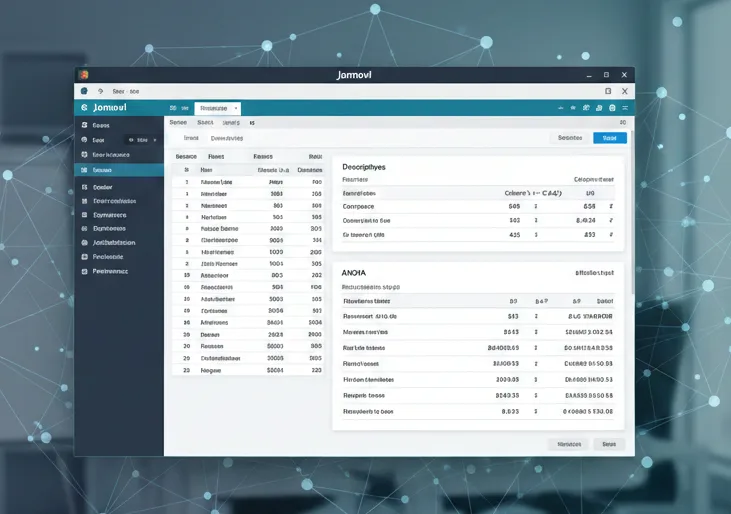This screenshot has width=731, height=514.
Task: Click the gray button left of the blue button
Action: (x=570, y=138)
